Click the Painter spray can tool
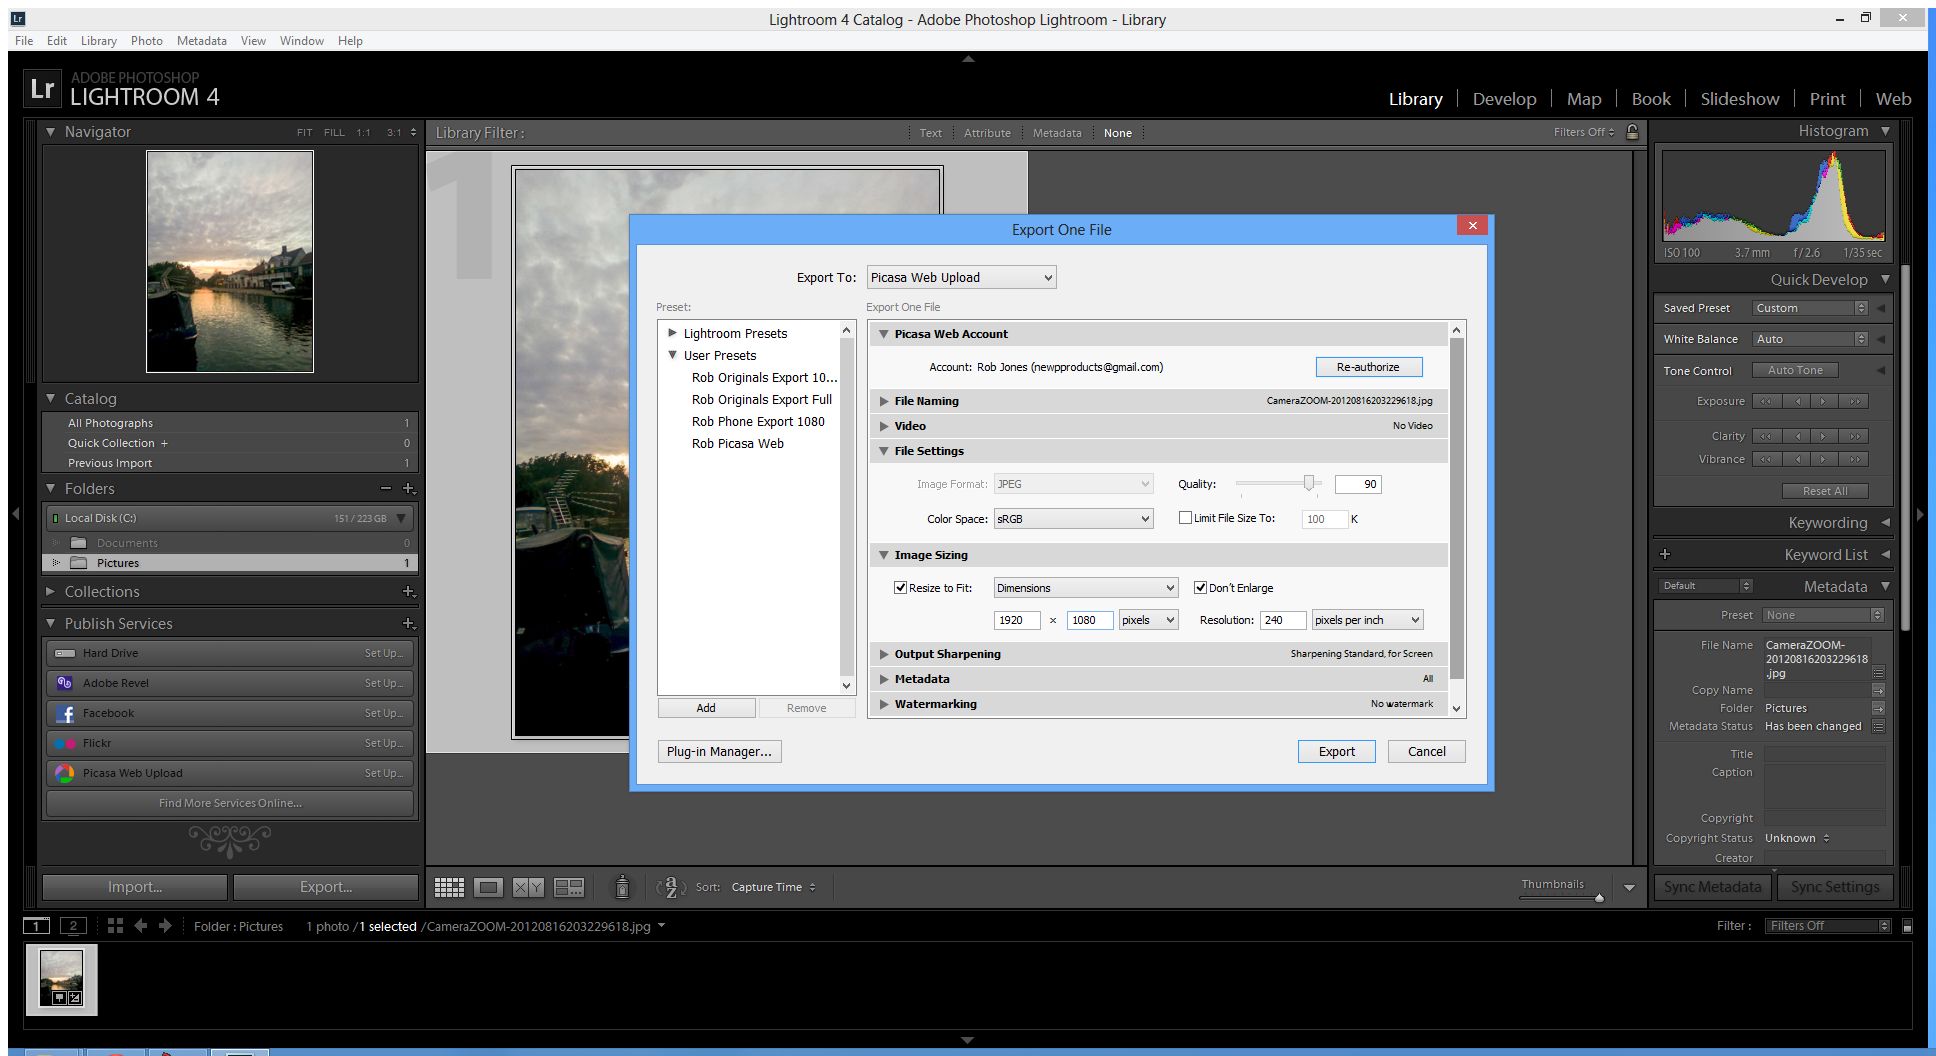The width and height of the screenshot is (1936, 1056). [622, 887]
